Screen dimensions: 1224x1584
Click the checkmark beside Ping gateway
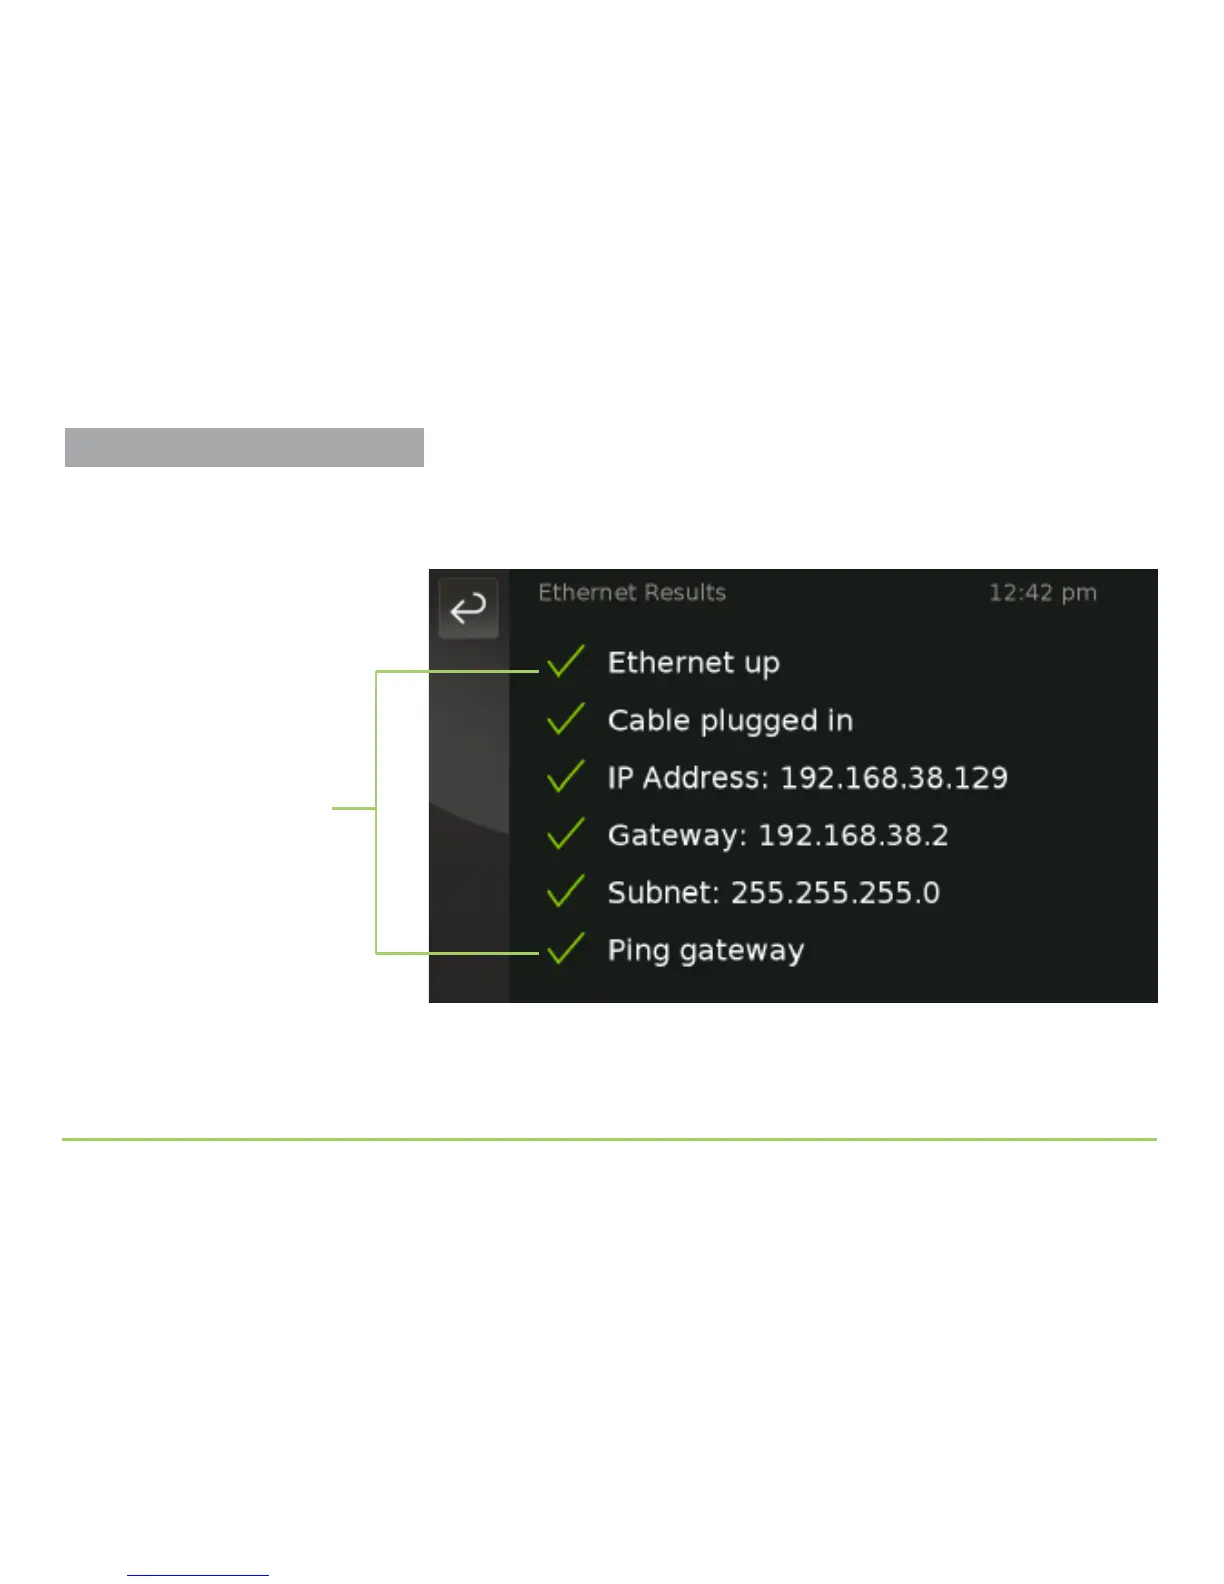(x=566, y=949)
